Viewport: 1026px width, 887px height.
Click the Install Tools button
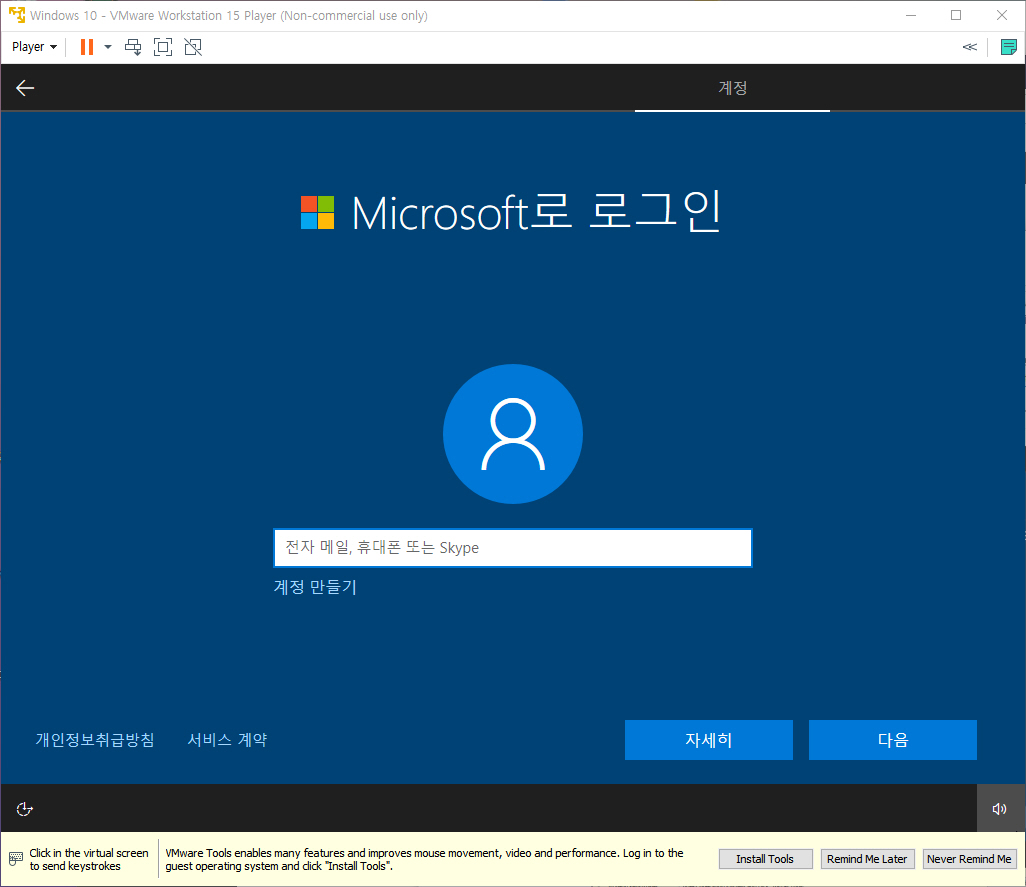tap(766, 859)
